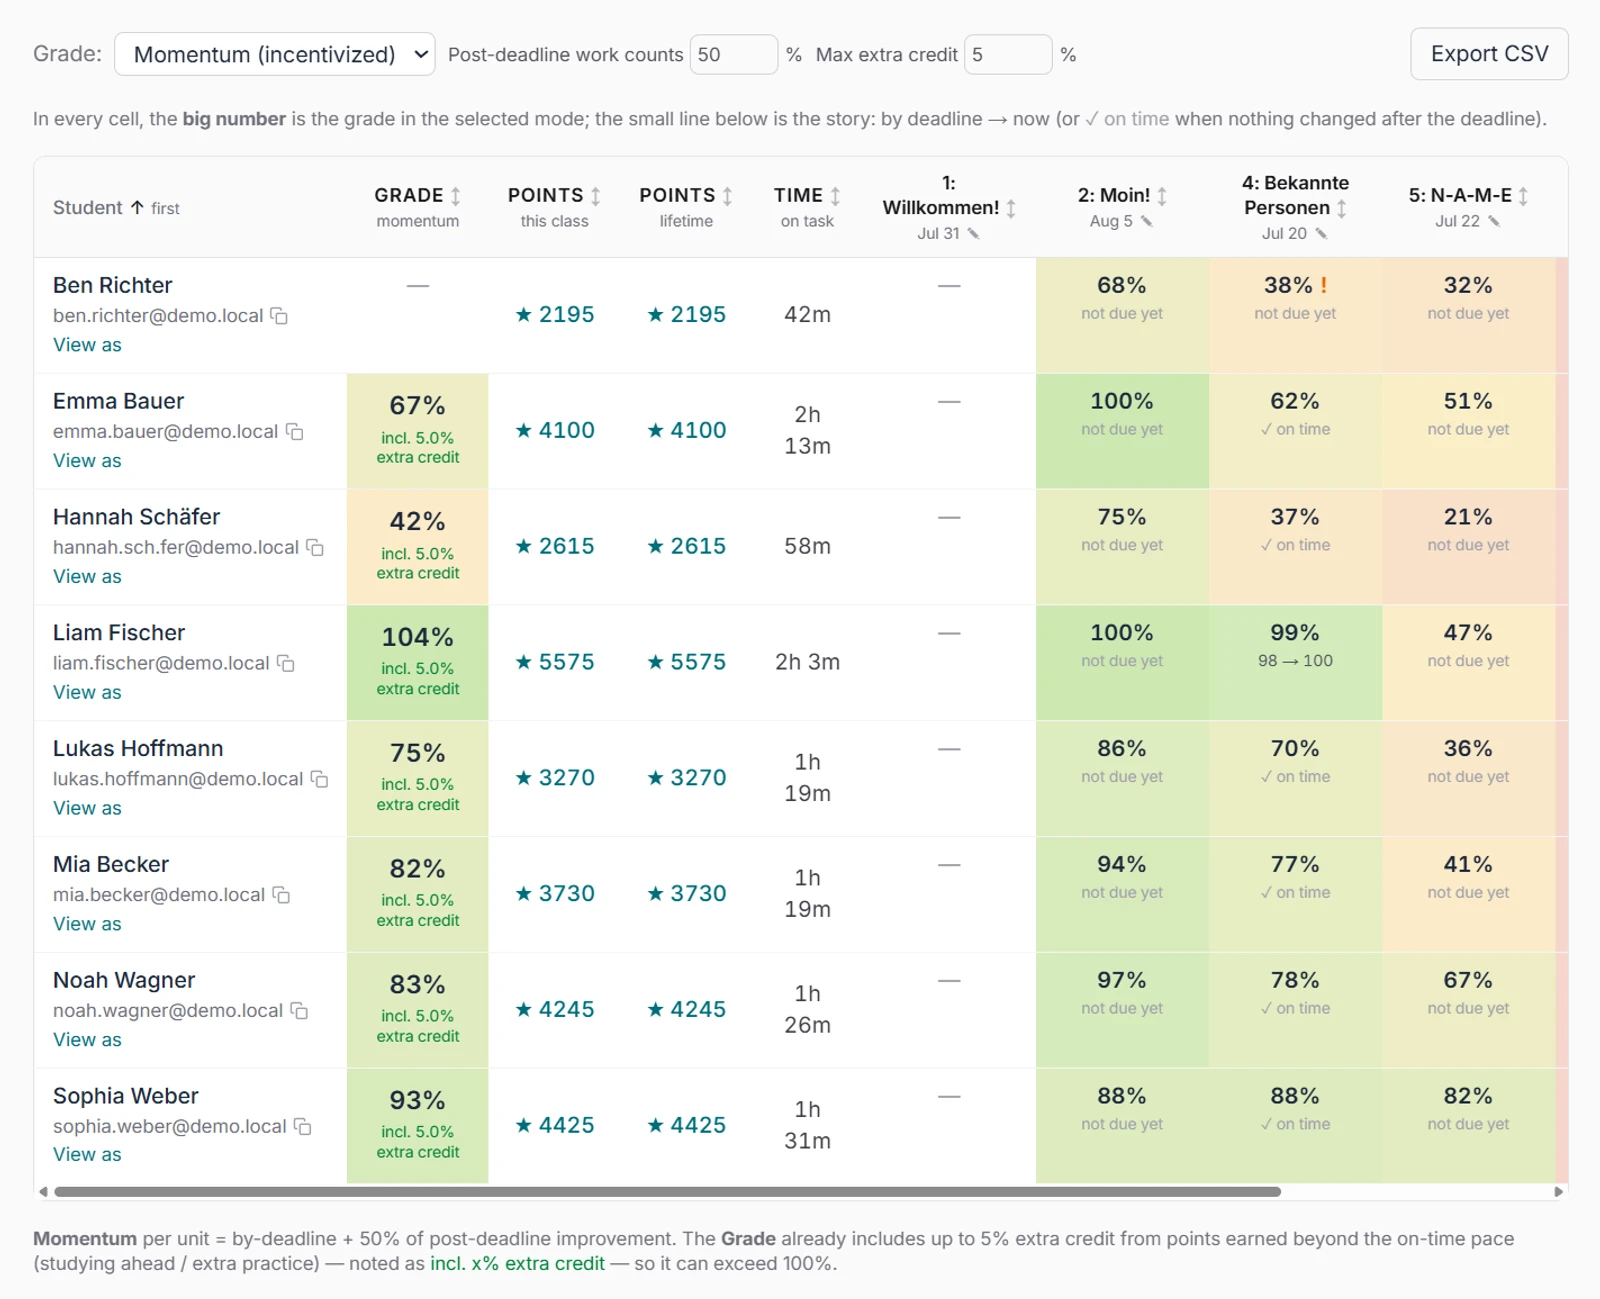Click Lukas Hoffmann's 70% Bekannte Personen cell
1600x1299 pixels.
pyautogui.click(x=1295, y=778)
